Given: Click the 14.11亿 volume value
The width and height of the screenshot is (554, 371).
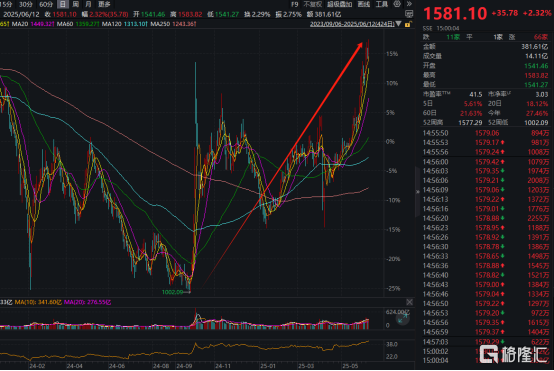Looking at the screenshot, I should tap(536, 56).
